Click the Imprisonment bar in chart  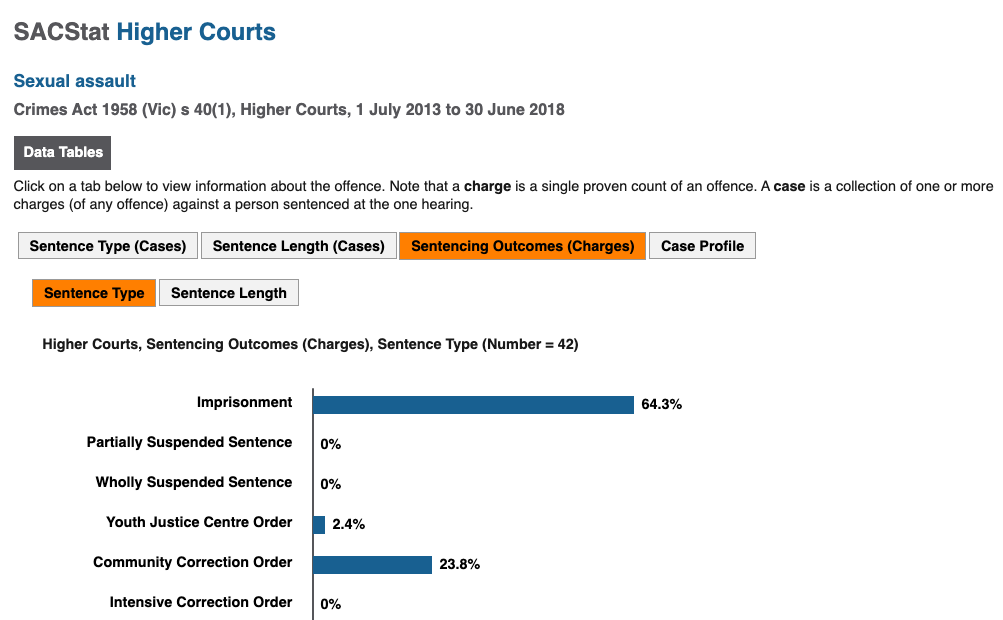click(473, 404)
